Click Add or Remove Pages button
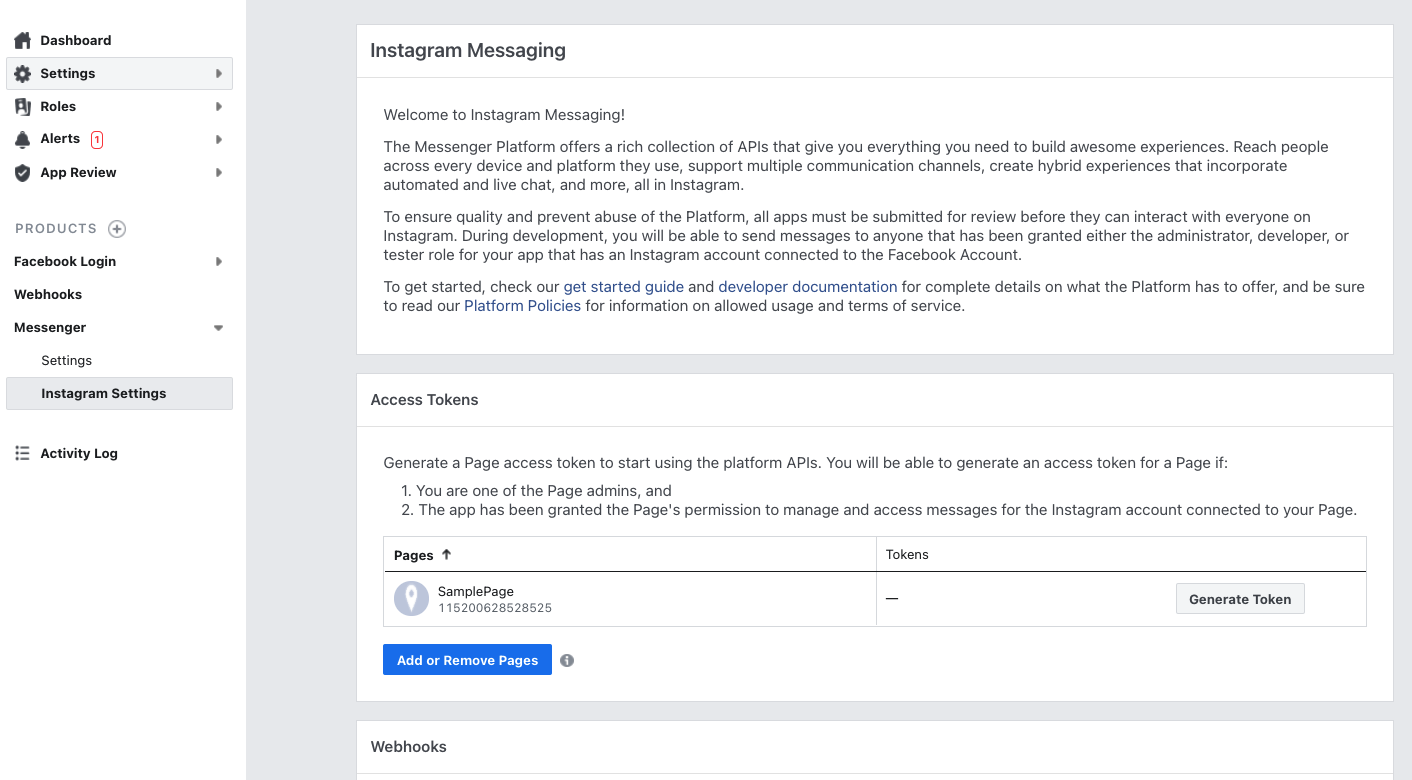The width and height of the screenshot is (1412, 780). point(467,660)
